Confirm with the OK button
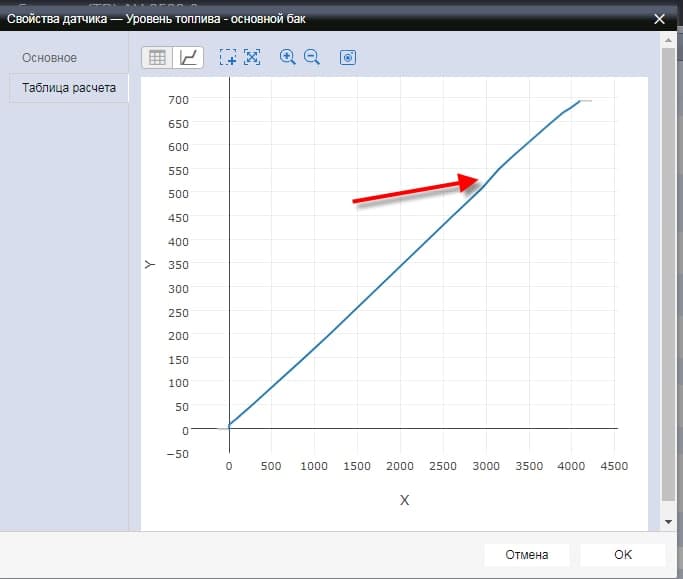This screenshot has height=579, width=683. coord(622,555)
